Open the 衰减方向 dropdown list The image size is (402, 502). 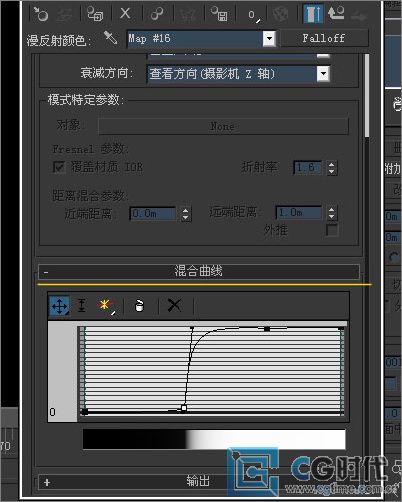point(238,74)
